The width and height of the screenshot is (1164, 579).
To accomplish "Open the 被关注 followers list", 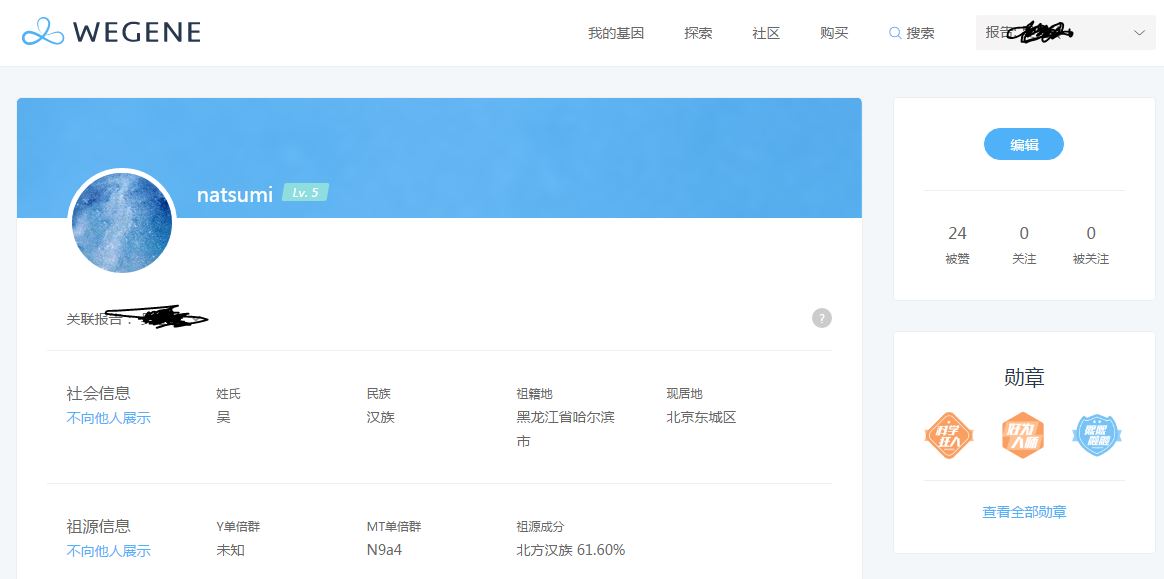I will [1091, 243].
